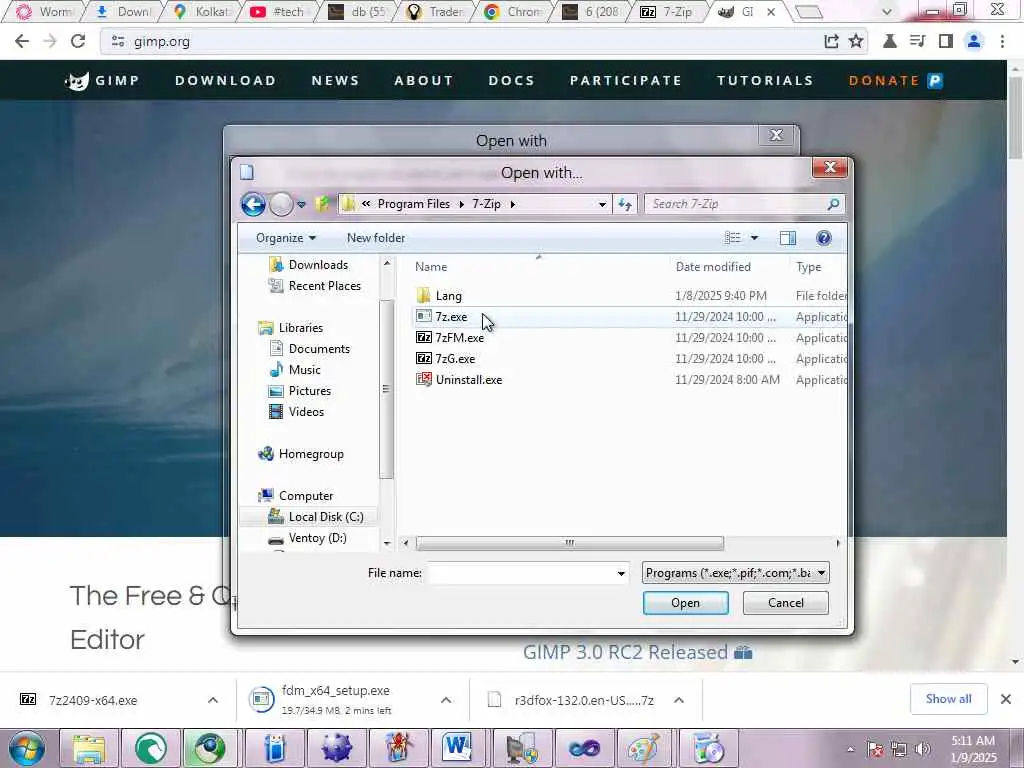The image size is (1024, 768).
Task: Click the Chrome back arrow
Action: [22, 41]
